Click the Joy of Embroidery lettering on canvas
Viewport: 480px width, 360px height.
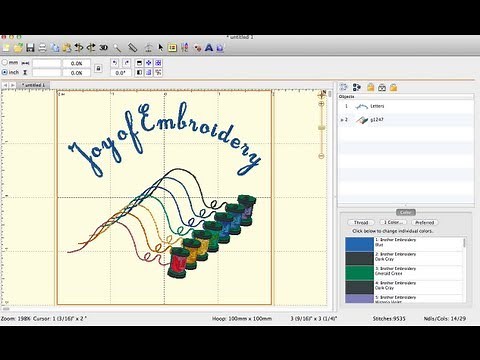pyautogui.click(x=165, y=139)
